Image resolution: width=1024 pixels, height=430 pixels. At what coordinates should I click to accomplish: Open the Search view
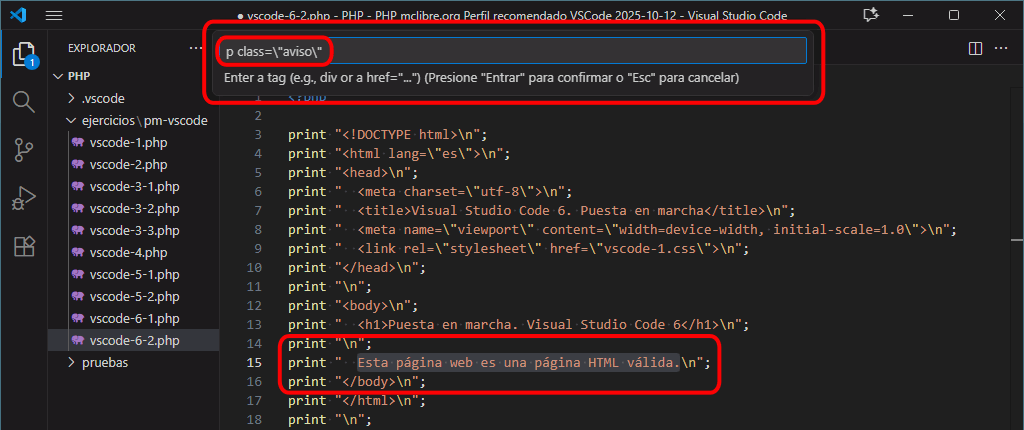click(23, 102)
